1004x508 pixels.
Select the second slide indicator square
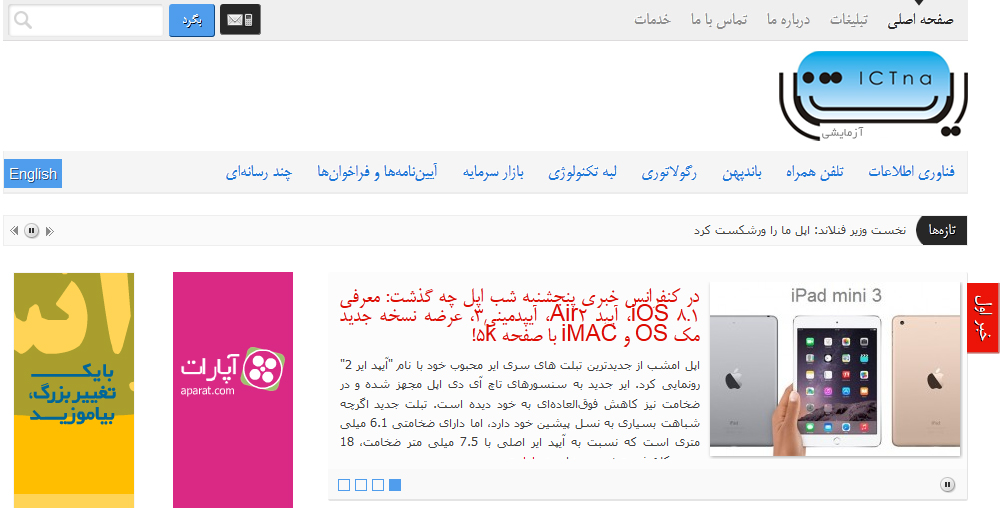pos(361,485)
